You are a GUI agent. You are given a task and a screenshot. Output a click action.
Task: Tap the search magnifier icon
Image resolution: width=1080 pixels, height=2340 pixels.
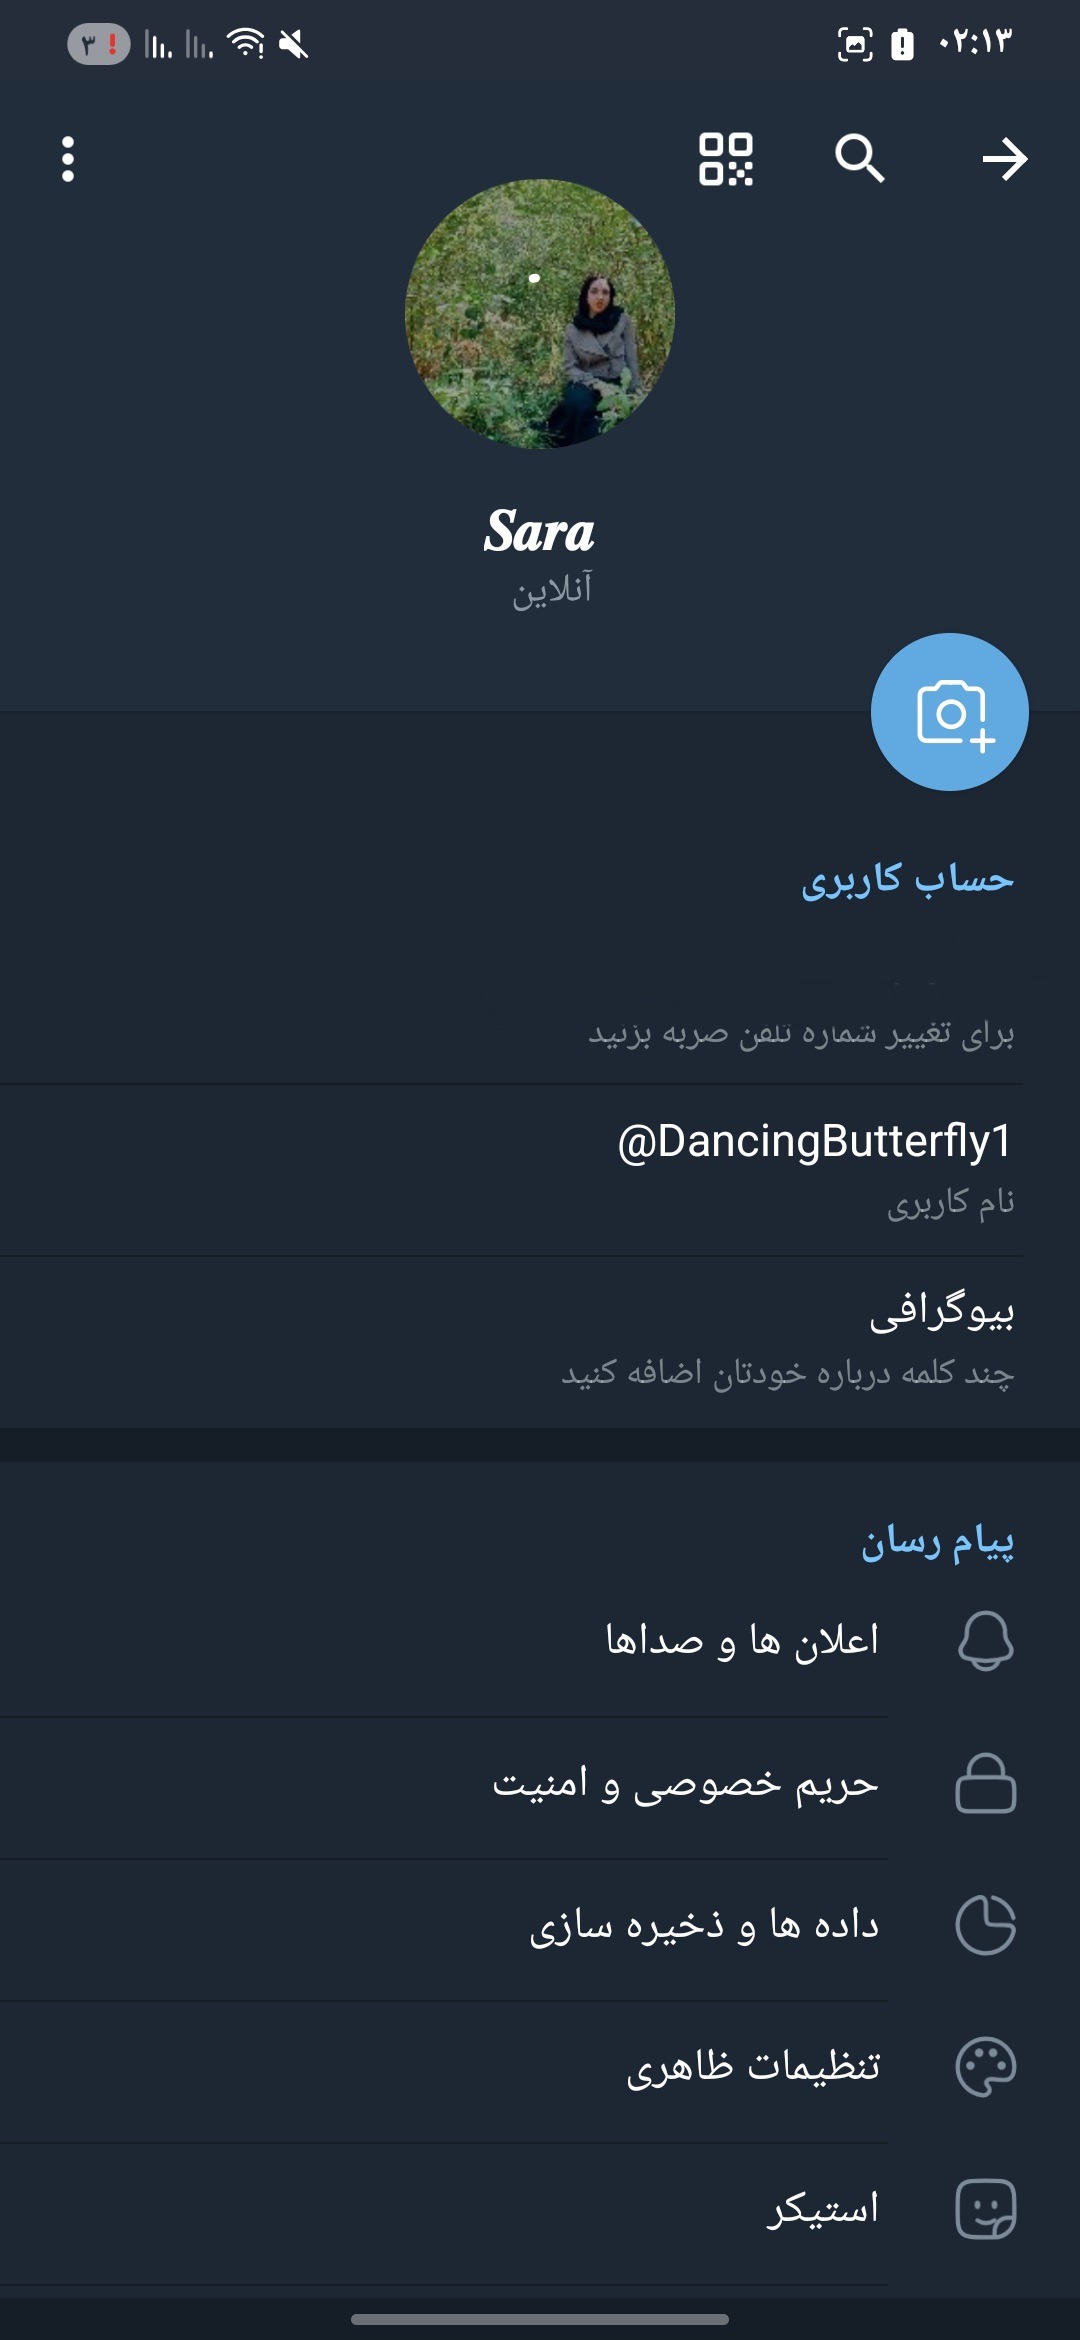[x=859, y=159]
